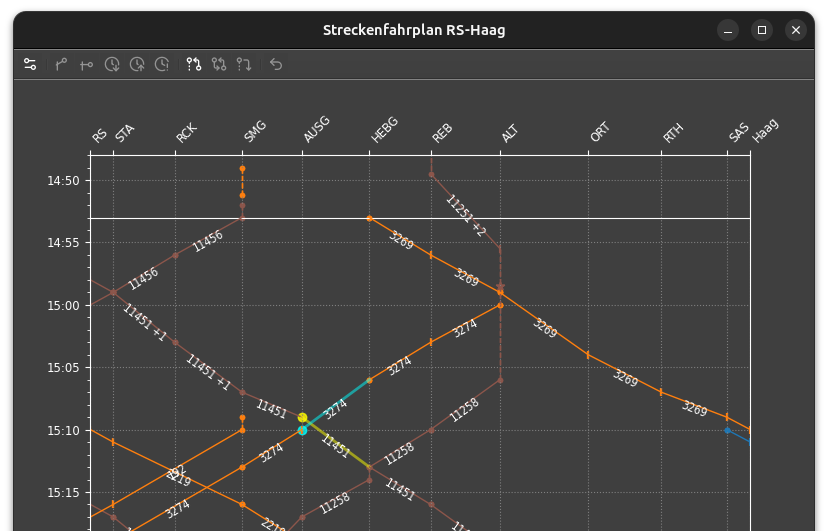828x531 pixels.
Task: Click the SAS station label
Action: 739,132
